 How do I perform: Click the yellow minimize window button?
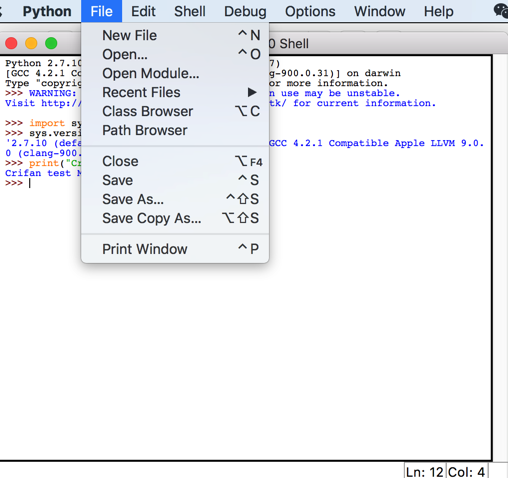31,43
